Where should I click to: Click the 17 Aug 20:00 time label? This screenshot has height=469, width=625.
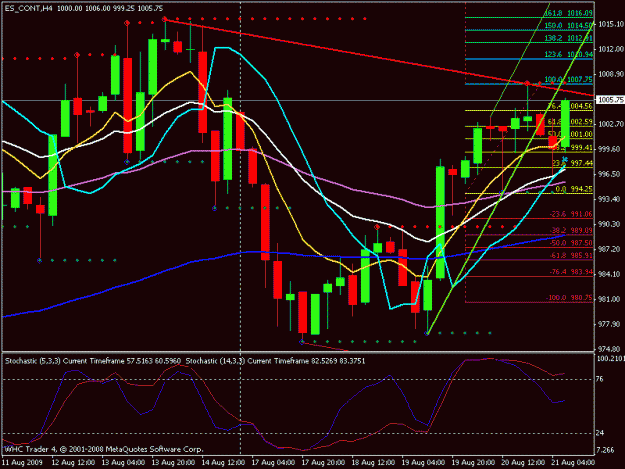[x=323, y=463]
